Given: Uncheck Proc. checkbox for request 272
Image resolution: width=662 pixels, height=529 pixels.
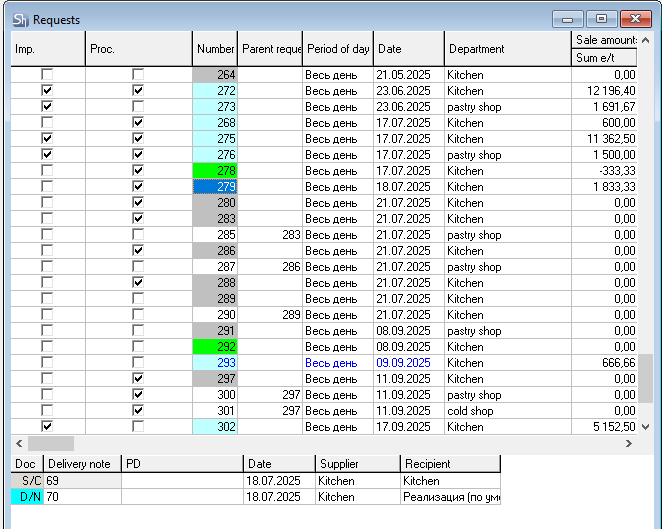Looking at the screenshot, I should [138, 91].
